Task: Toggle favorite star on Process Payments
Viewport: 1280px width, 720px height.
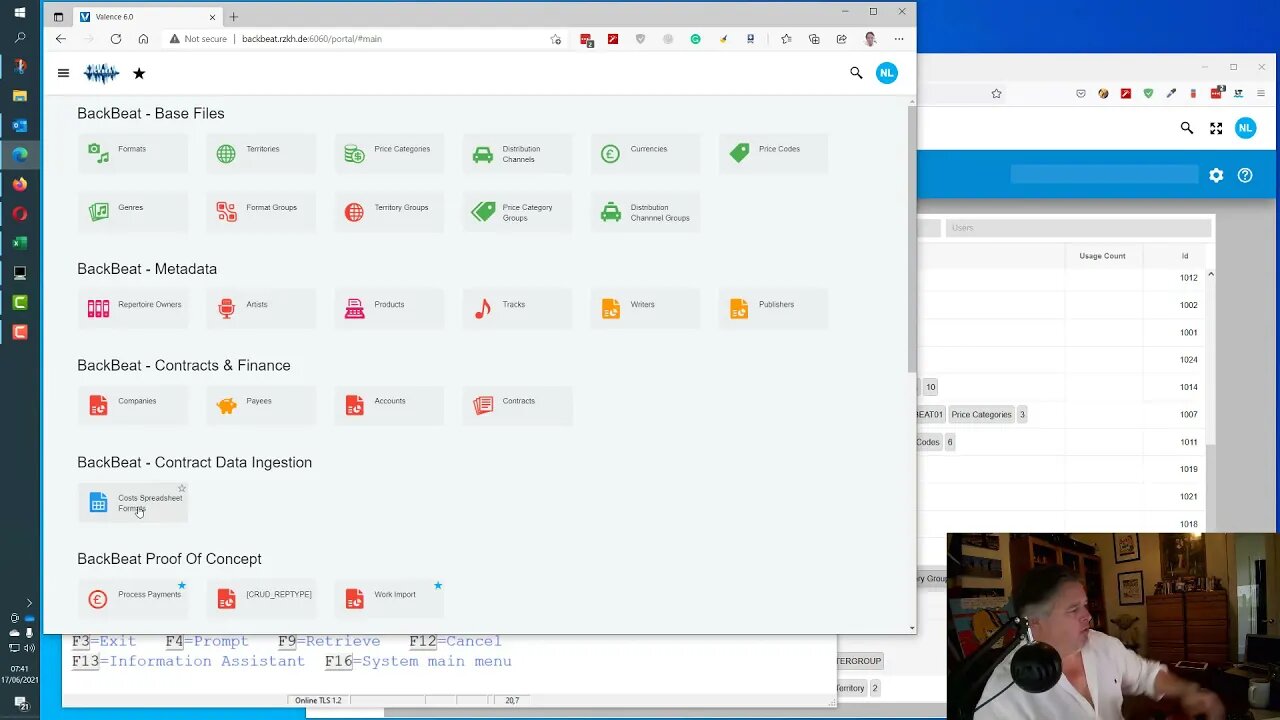Action: pos(182,585)
